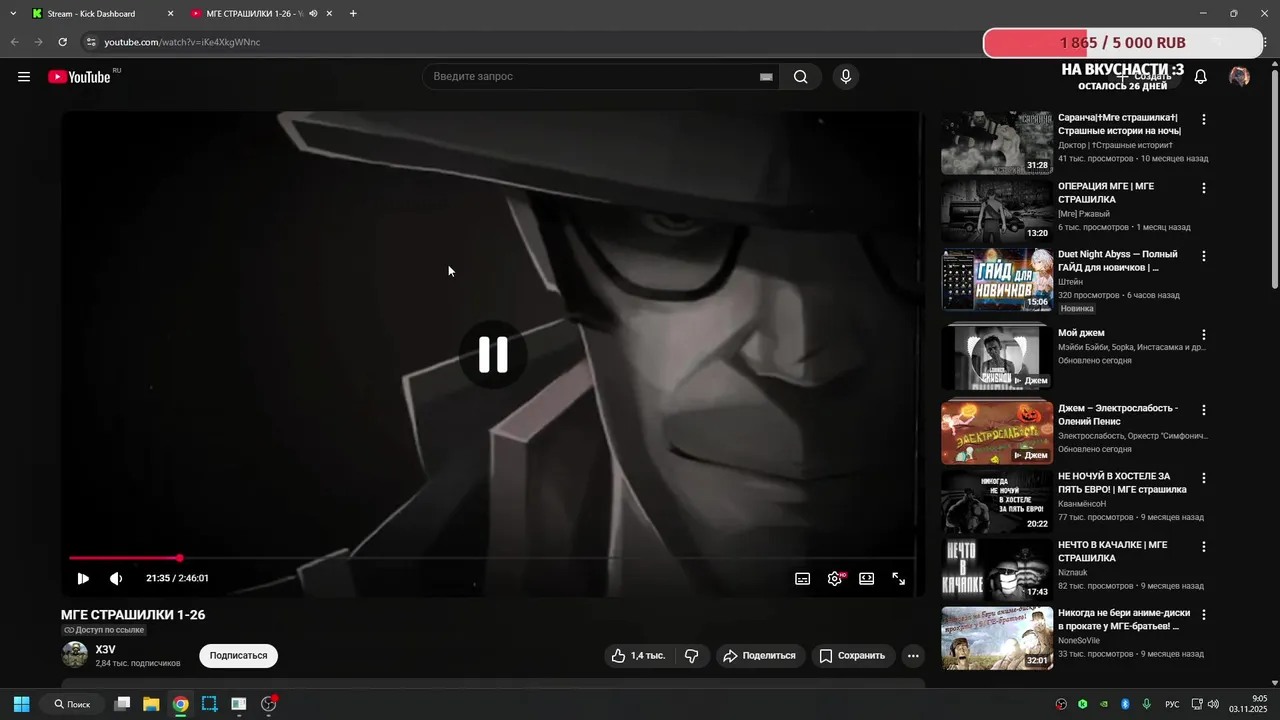Viewport: 1280px width, 720px height.
Task: Open Джем – Электрослабость mix thumbnail
Action: (x=997, y=433)
